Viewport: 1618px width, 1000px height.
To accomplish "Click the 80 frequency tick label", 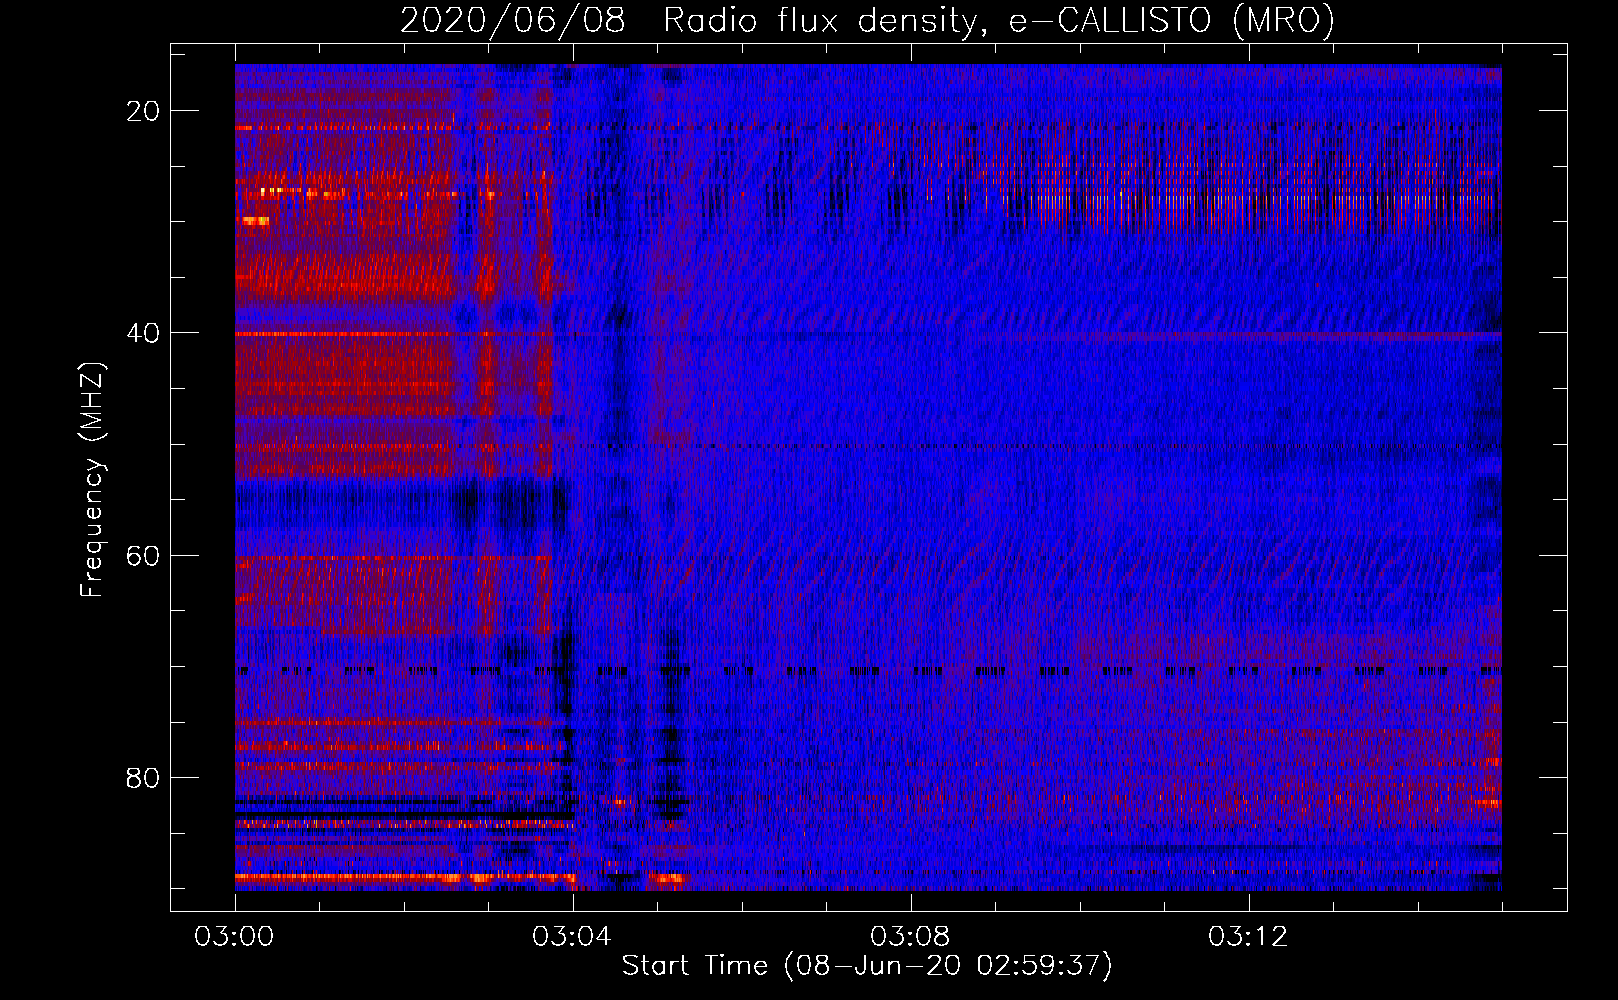I will (143, 777).
